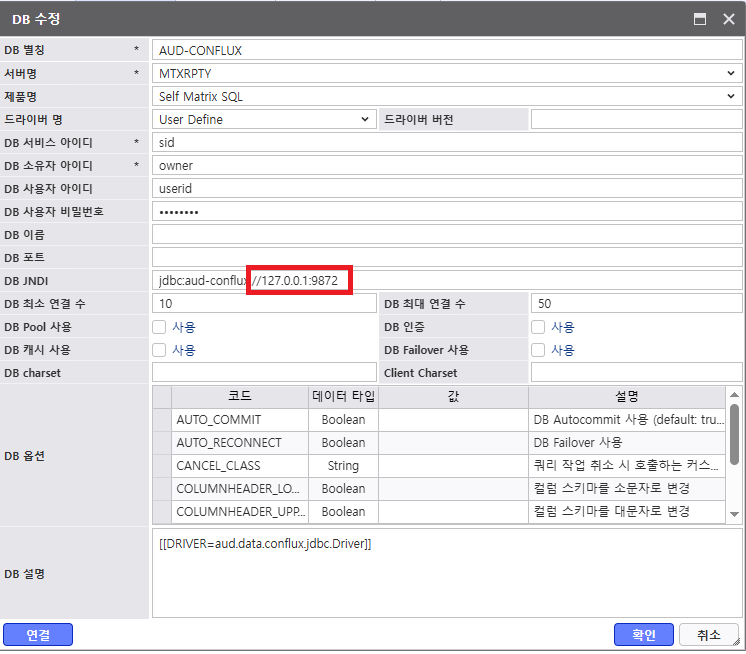Close the DB 수정 dialog
Viewport: 746px width, 654px height.
point(728,19)
